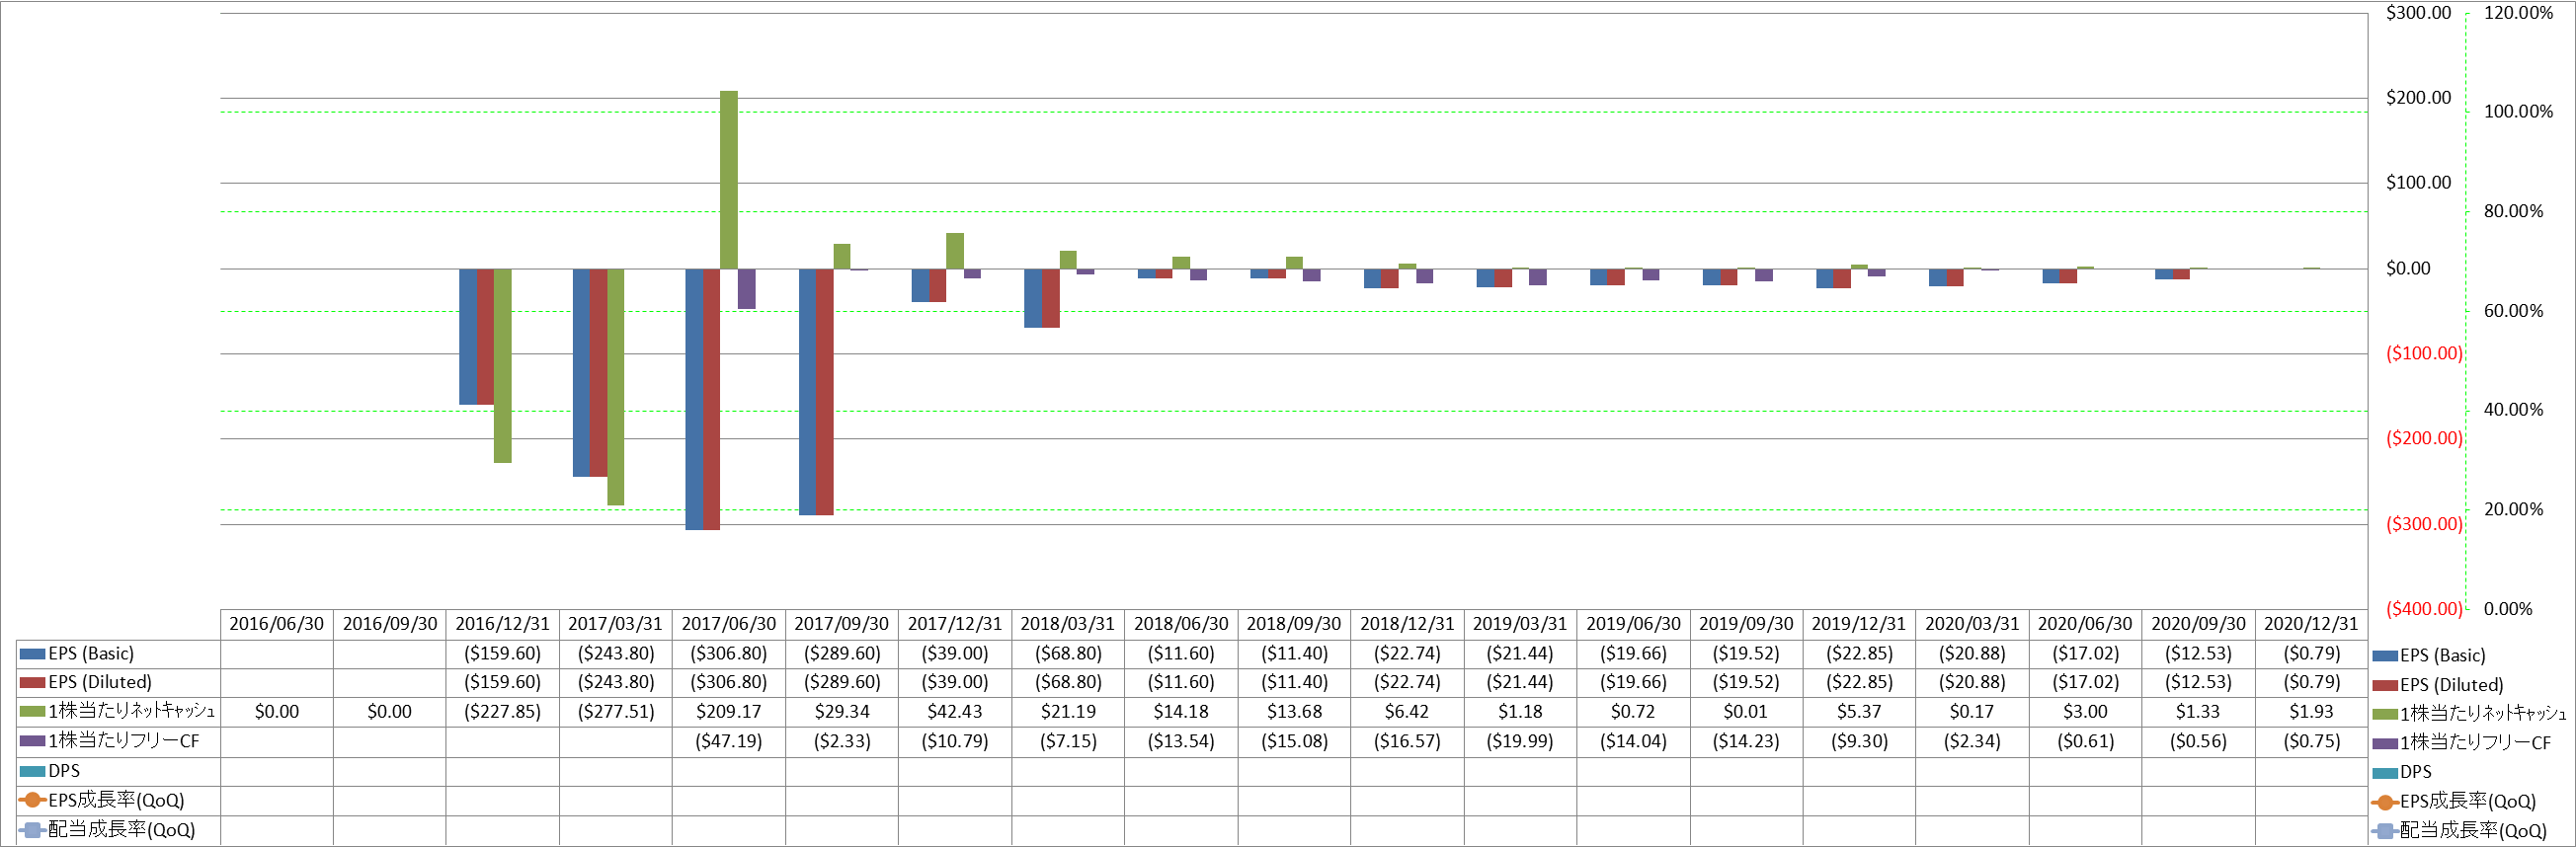The height and width of the screenshot is (847, 2576).
Task: Select the 2020/06/30 column header
Action: [2085, 624]
